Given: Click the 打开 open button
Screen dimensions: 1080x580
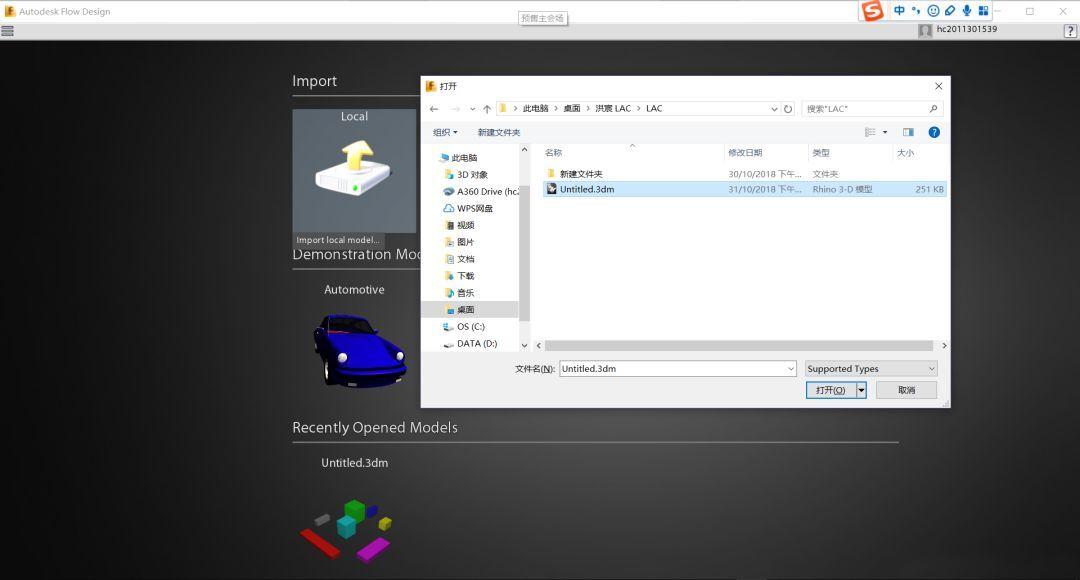Looking at the screenshot, I should click(x=831, y=390).
